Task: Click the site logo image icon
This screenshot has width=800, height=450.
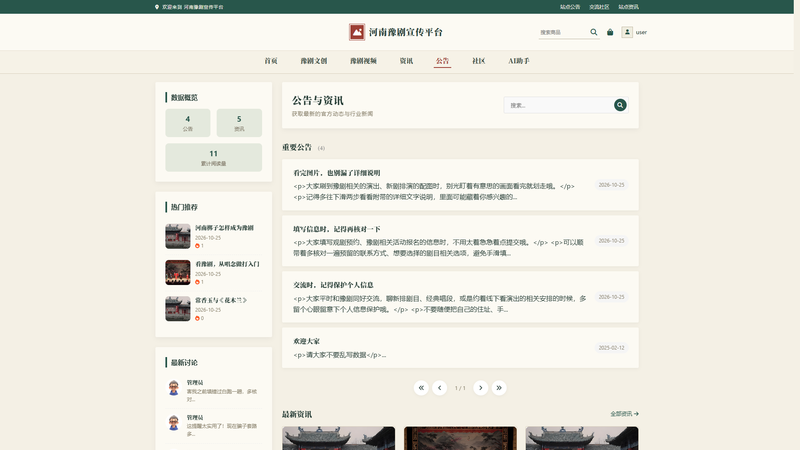Action: pyautogui.click(x=357, y=32)
